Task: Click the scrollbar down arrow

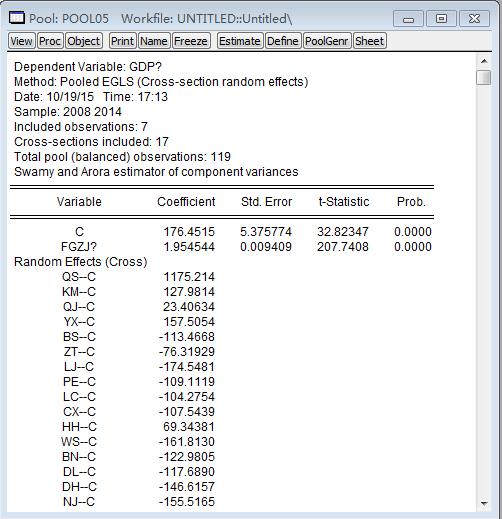Action: tap(484, 503)
